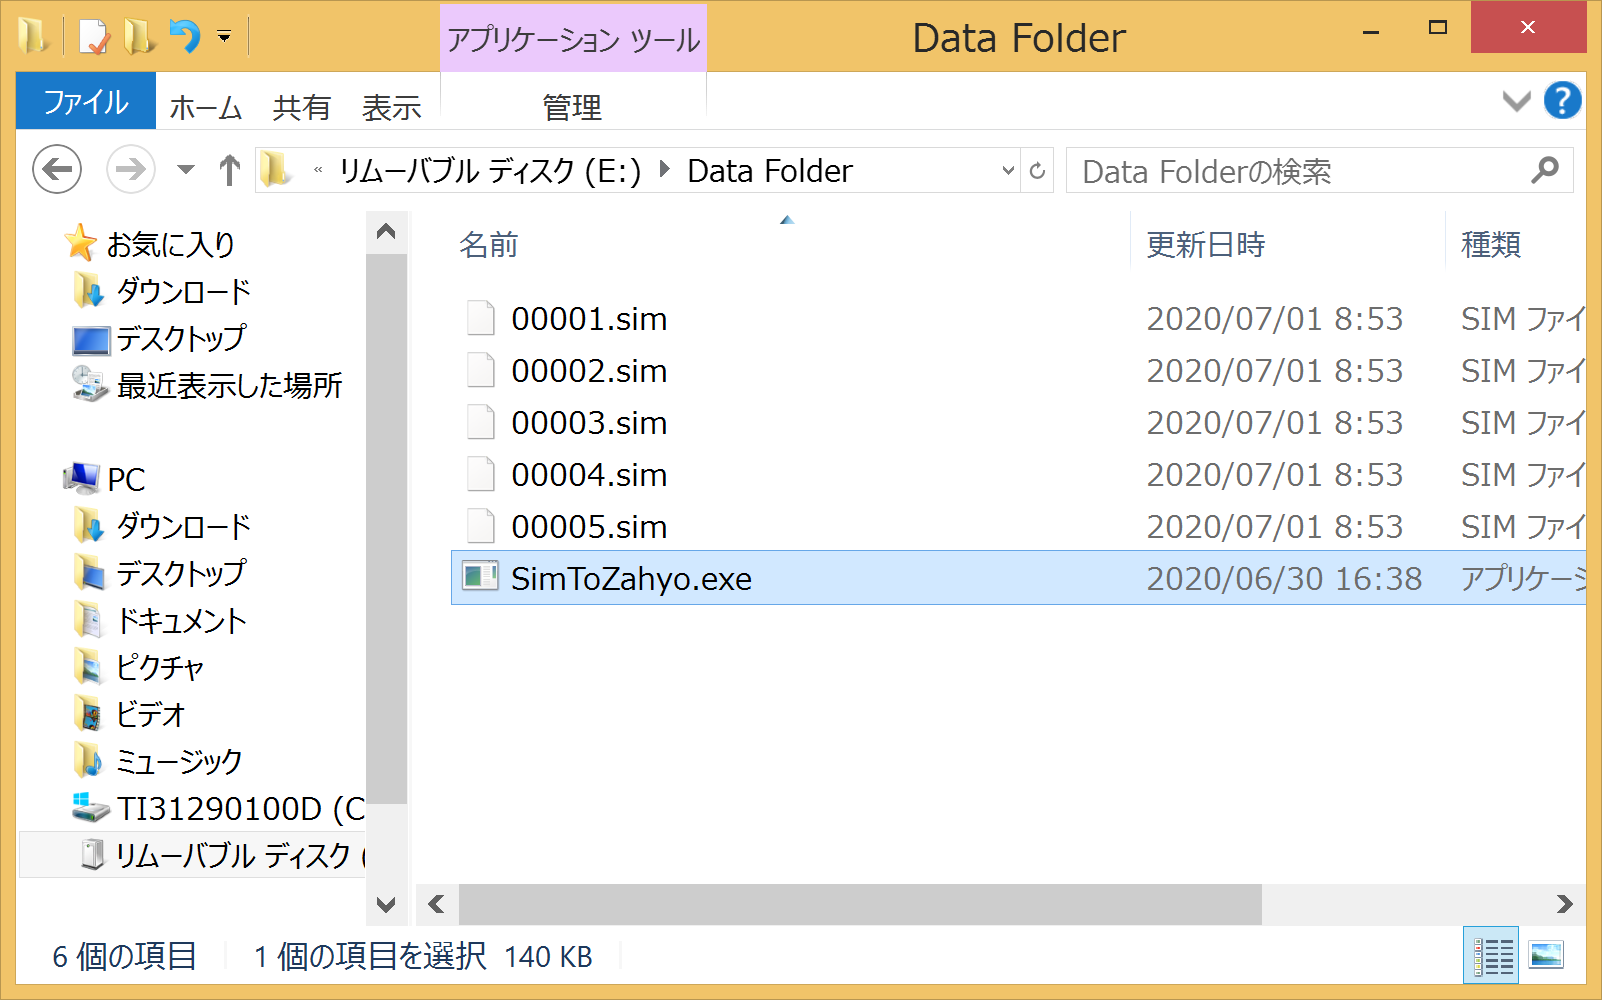Click the New Folder icon in quick access toolbar
Image resolution: width=1602 pixels, height=1000 pixels.
point(139,37)
